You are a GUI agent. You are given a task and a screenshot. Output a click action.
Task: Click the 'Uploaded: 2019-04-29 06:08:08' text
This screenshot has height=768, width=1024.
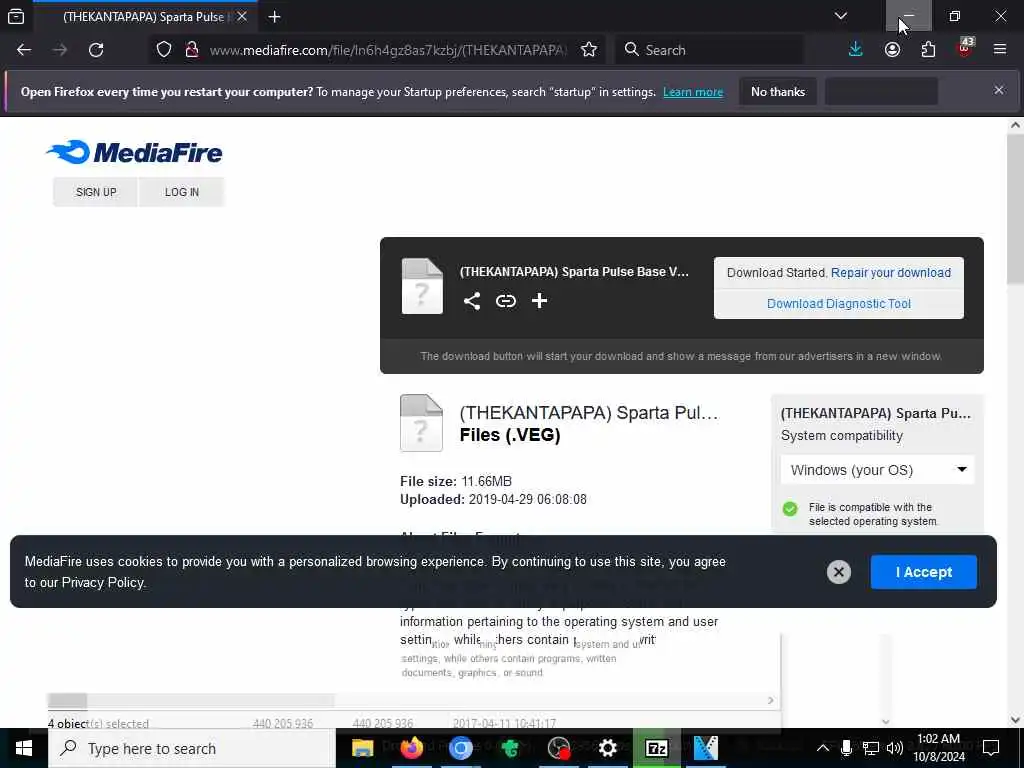tap(493, 500)
